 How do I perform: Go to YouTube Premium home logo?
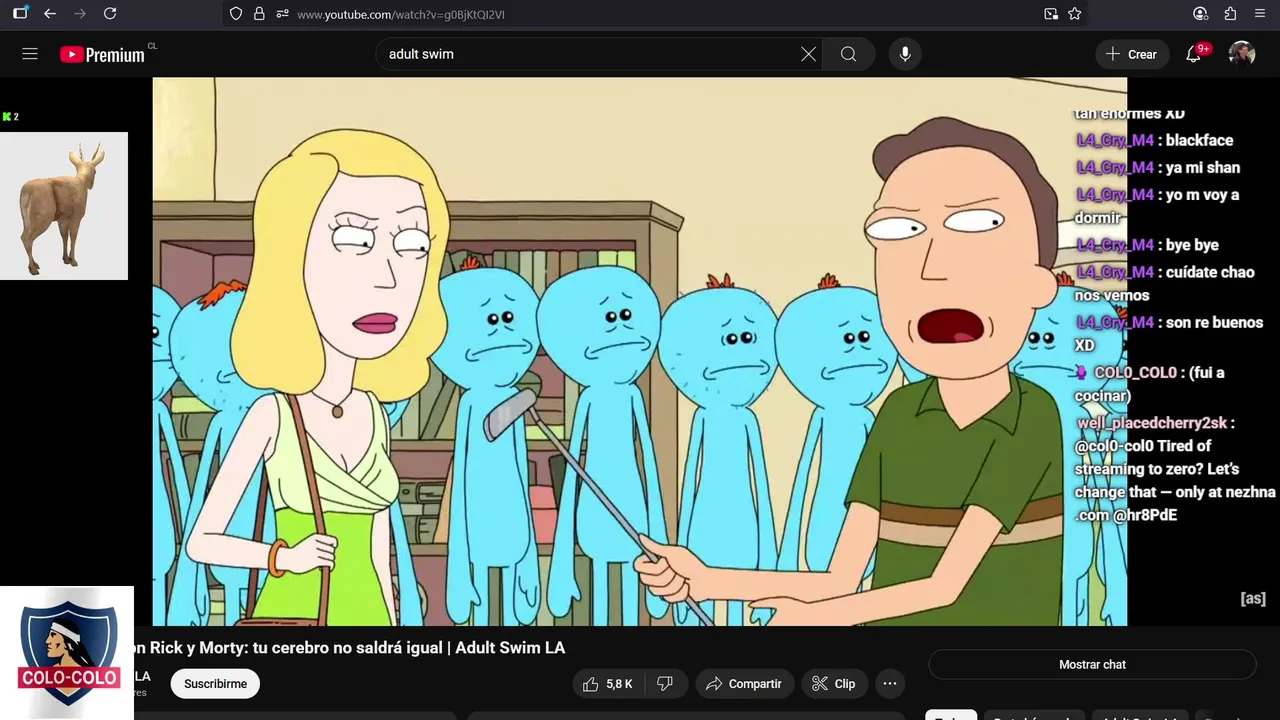102,54
